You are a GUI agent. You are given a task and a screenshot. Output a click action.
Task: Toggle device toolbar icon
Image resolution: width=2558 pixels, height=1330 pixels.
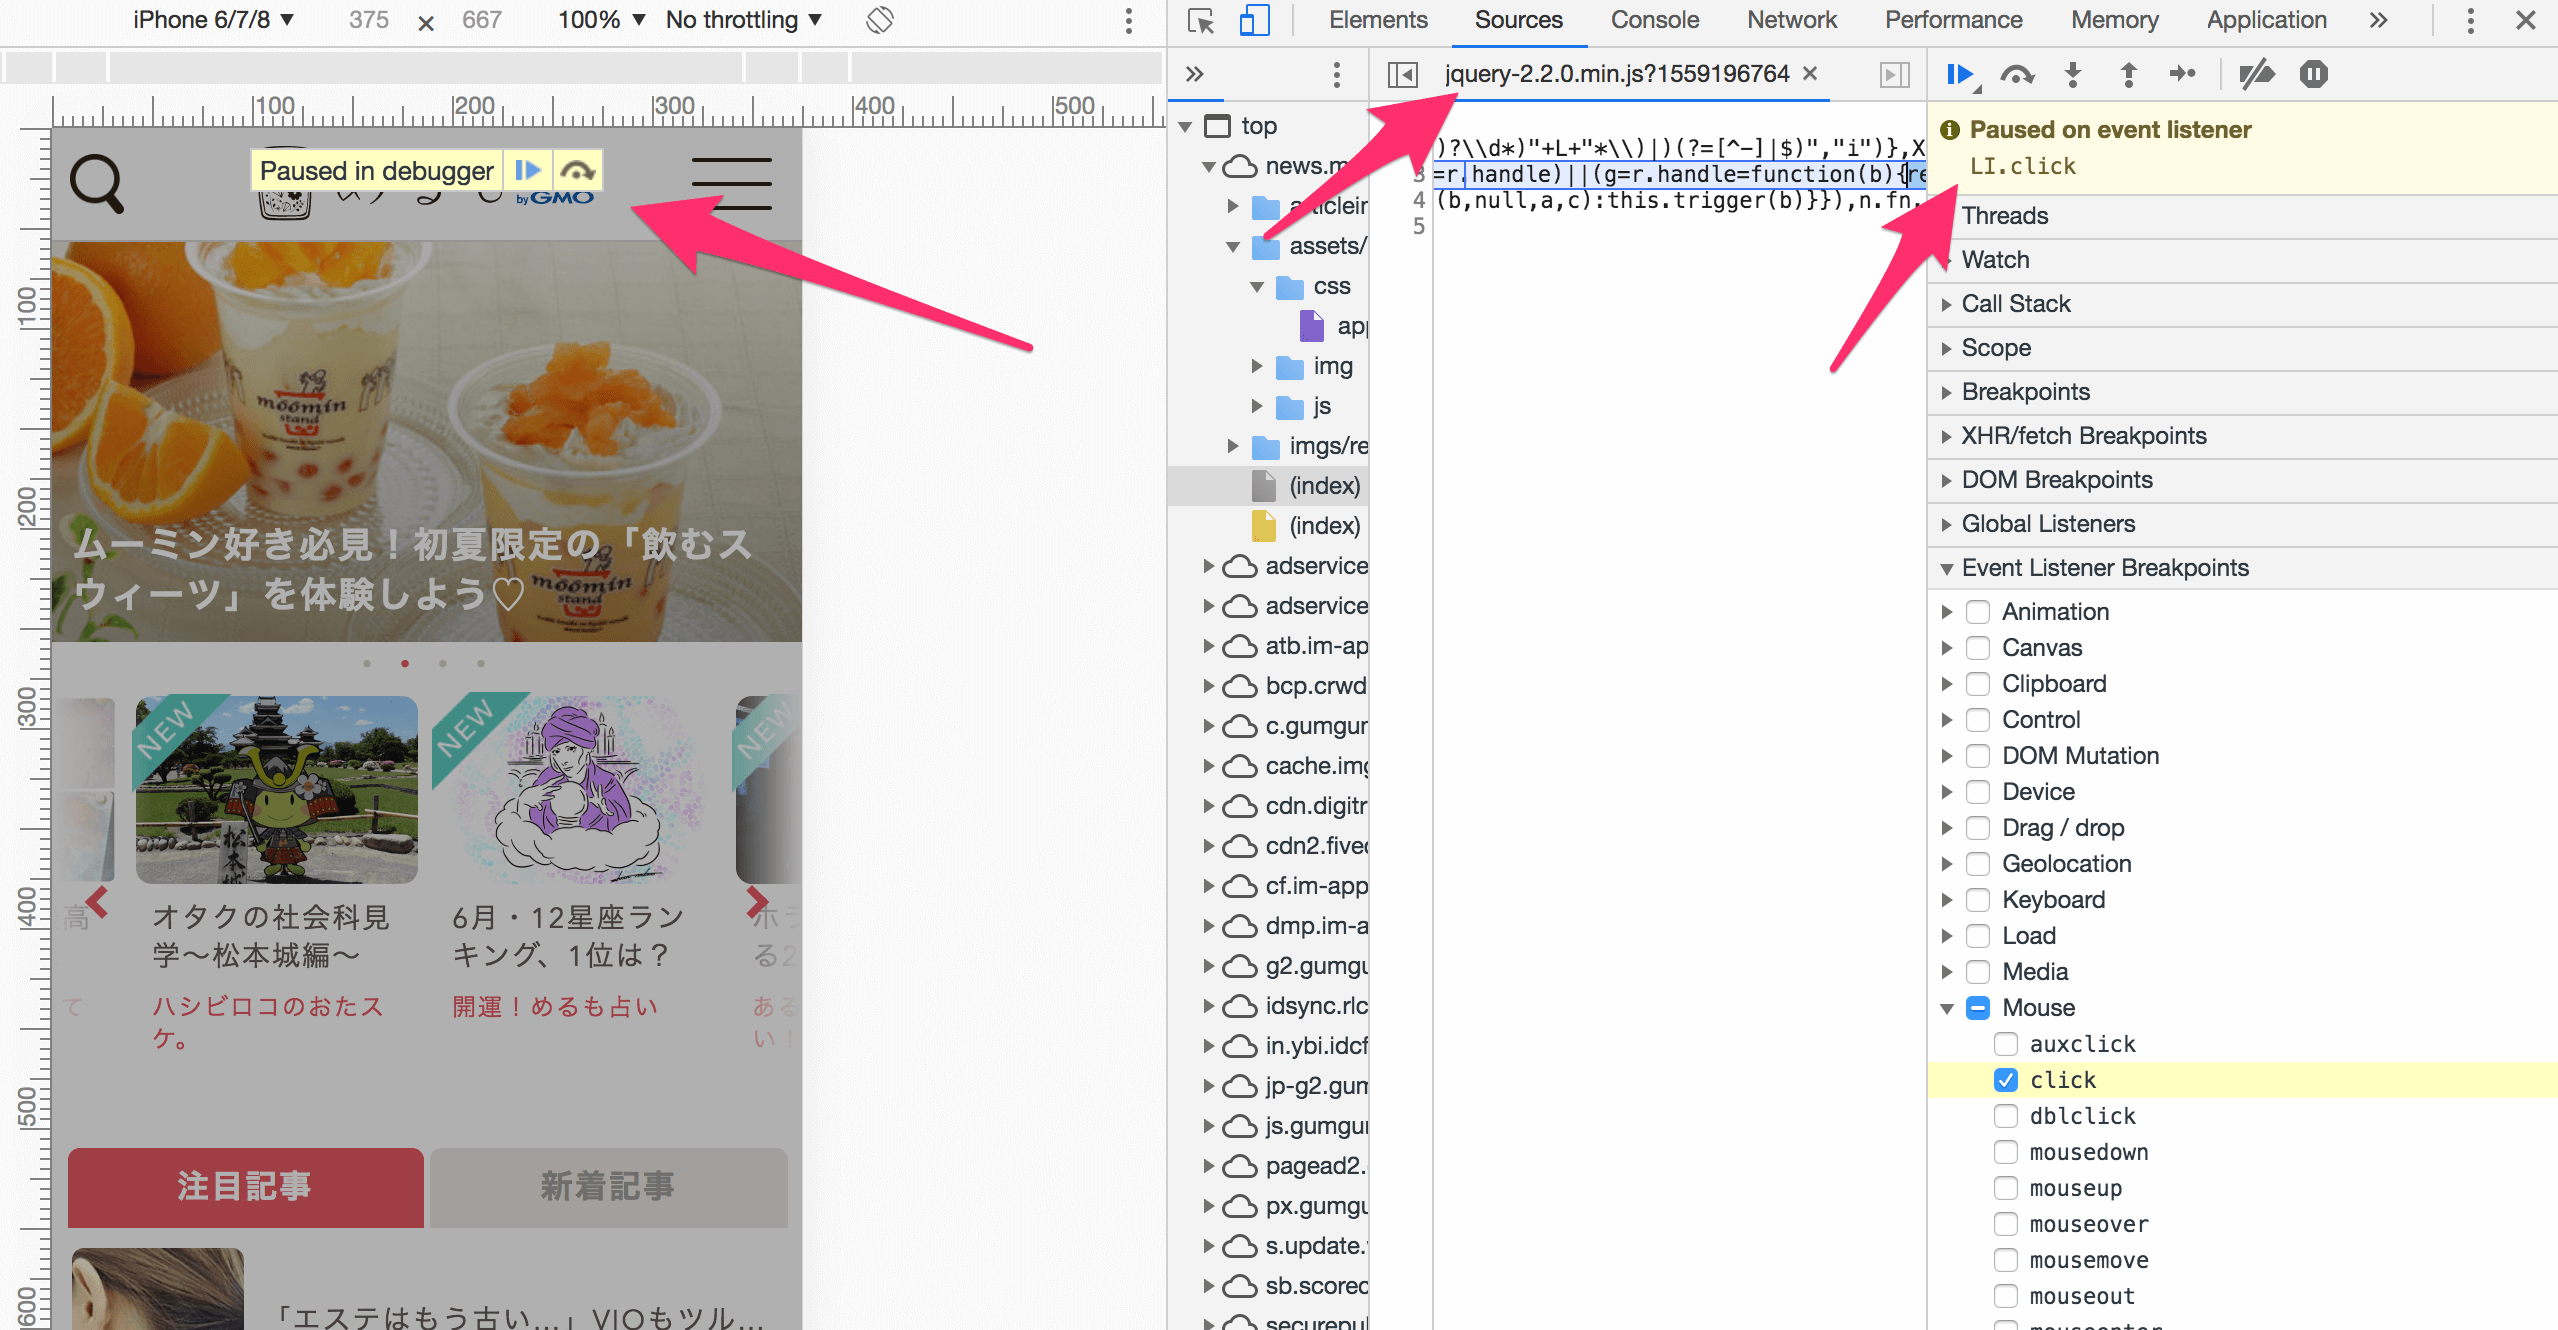pos(1254,20)
